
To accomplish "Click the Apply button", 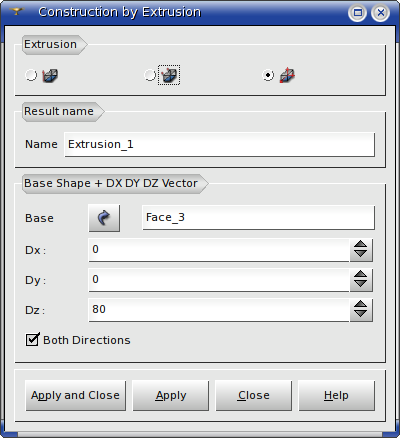I will click(x=171, y=396).
